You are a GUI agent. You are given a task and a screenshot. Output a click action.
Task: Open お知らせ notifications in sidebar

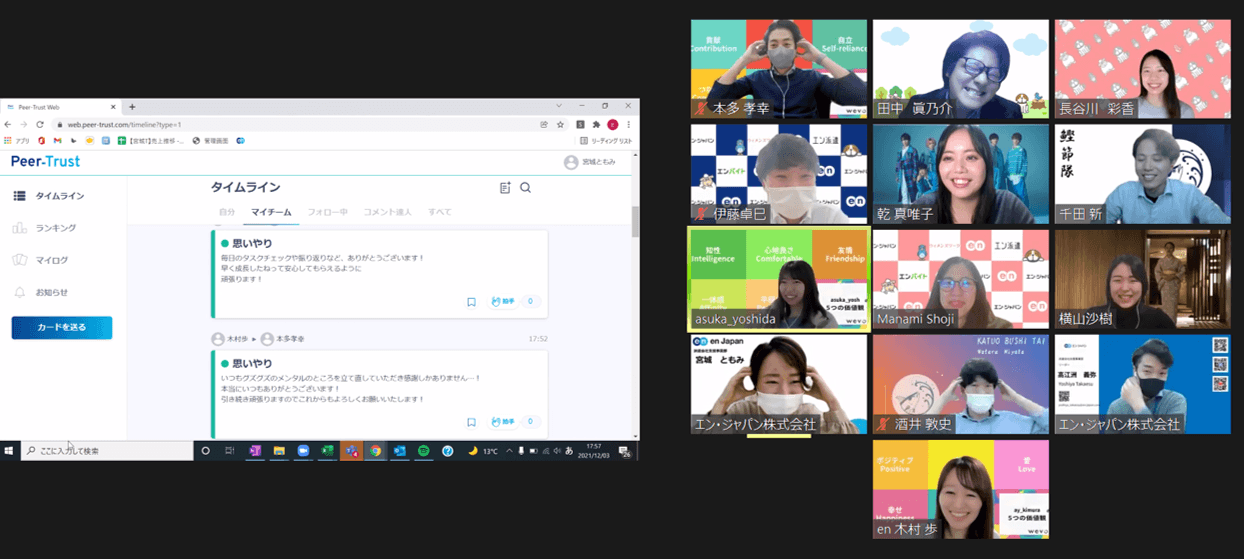point(52,292)
